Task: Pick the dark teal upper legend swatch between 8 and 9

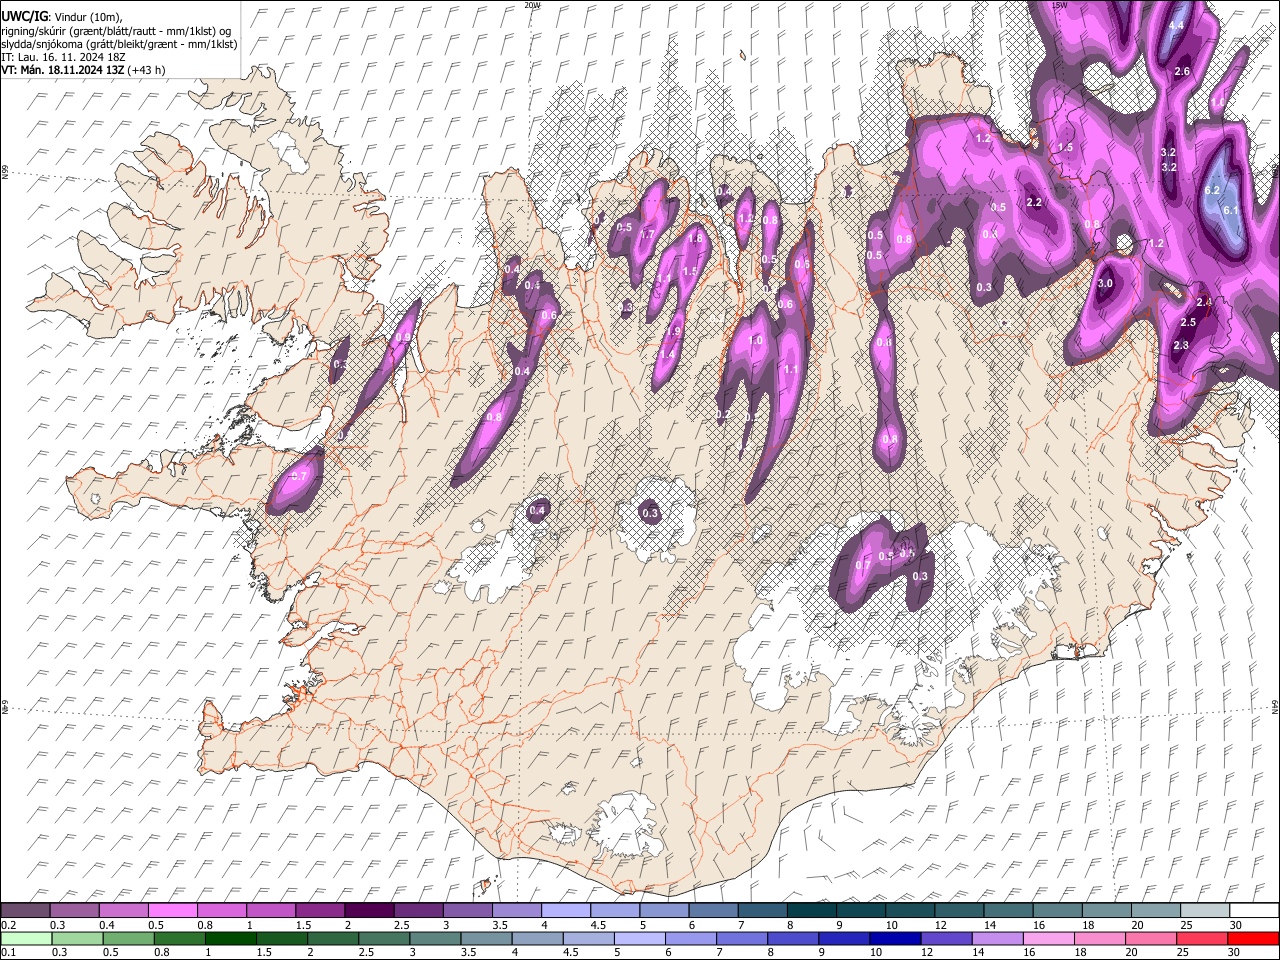Action: [812, 911]
